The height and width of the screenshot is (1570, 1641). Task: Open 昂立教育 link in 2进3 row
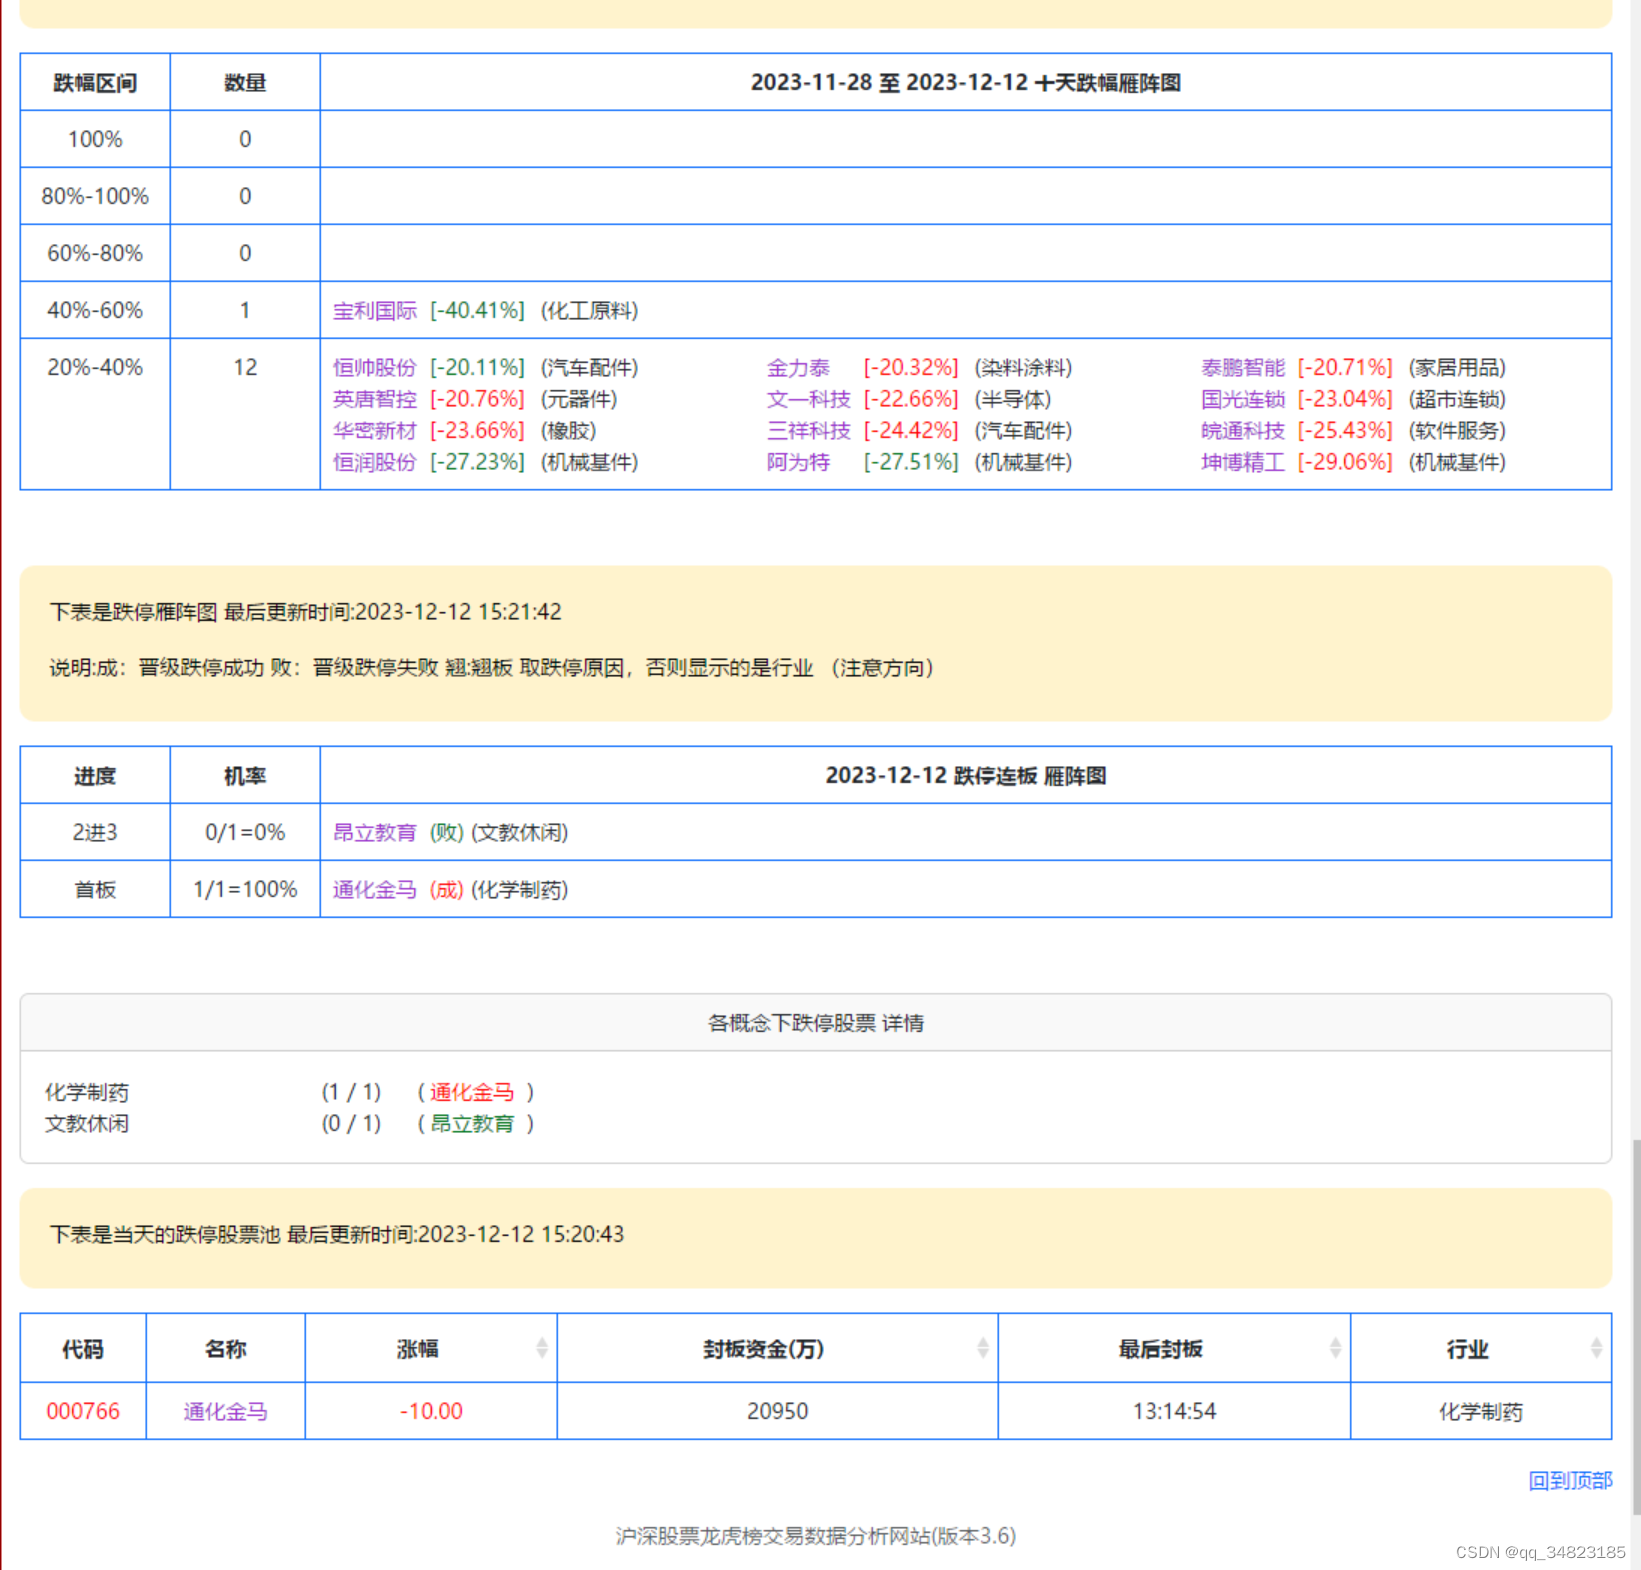pos(374,833)
